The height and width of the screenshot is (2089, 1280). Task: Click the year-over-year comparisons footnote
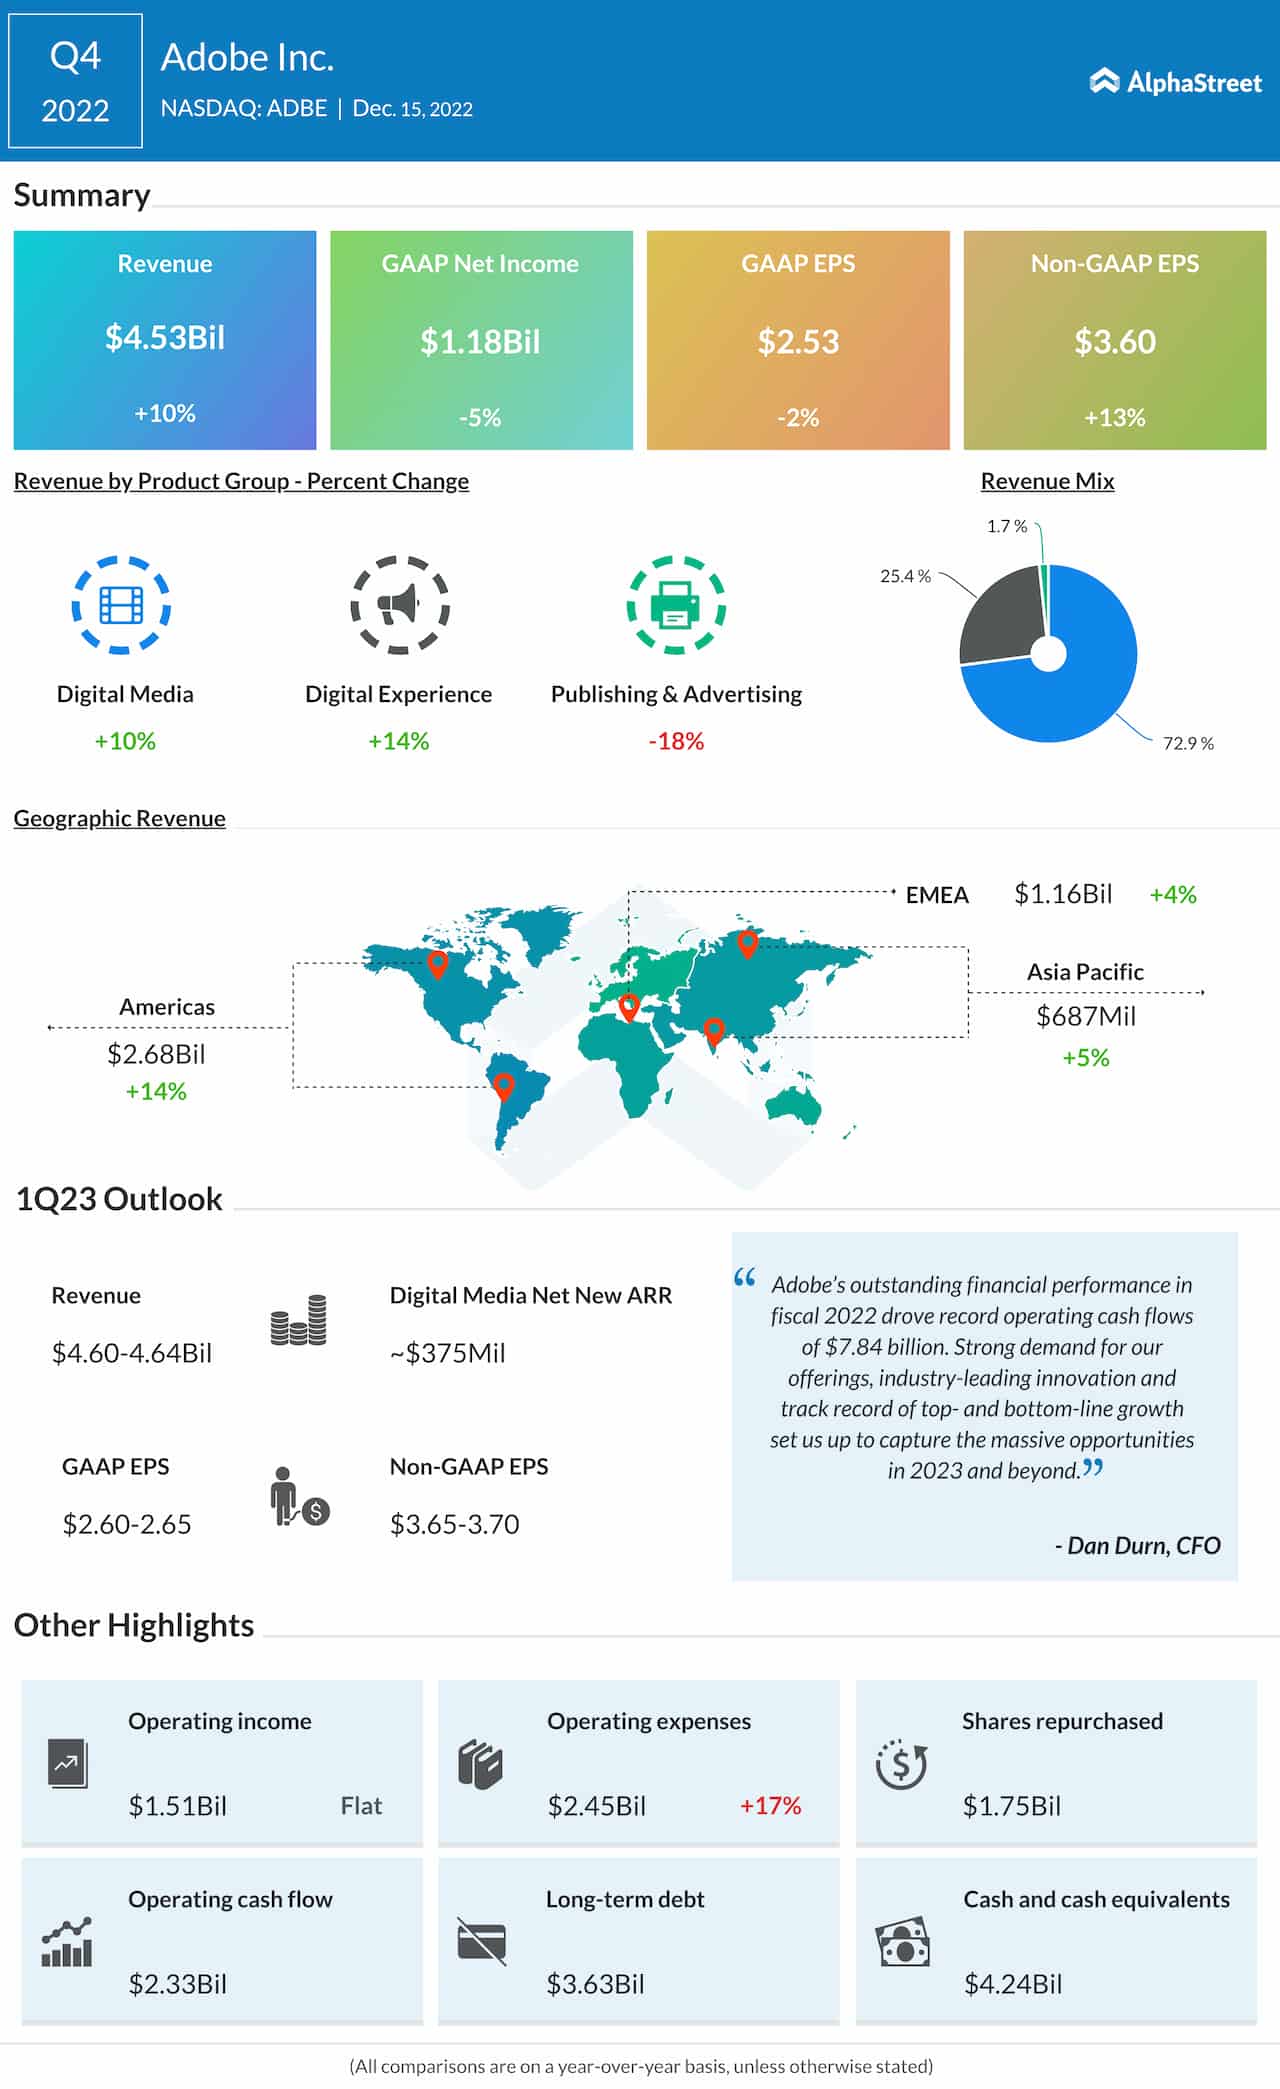click(641, 2066)
